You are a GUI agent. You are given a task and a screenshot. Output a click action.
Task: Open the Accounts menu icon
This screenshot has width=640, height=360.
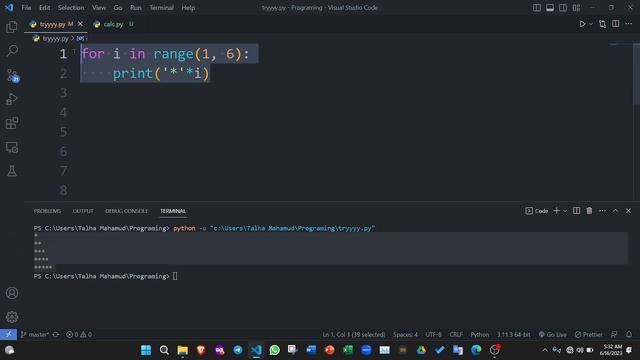pos(12,293)
